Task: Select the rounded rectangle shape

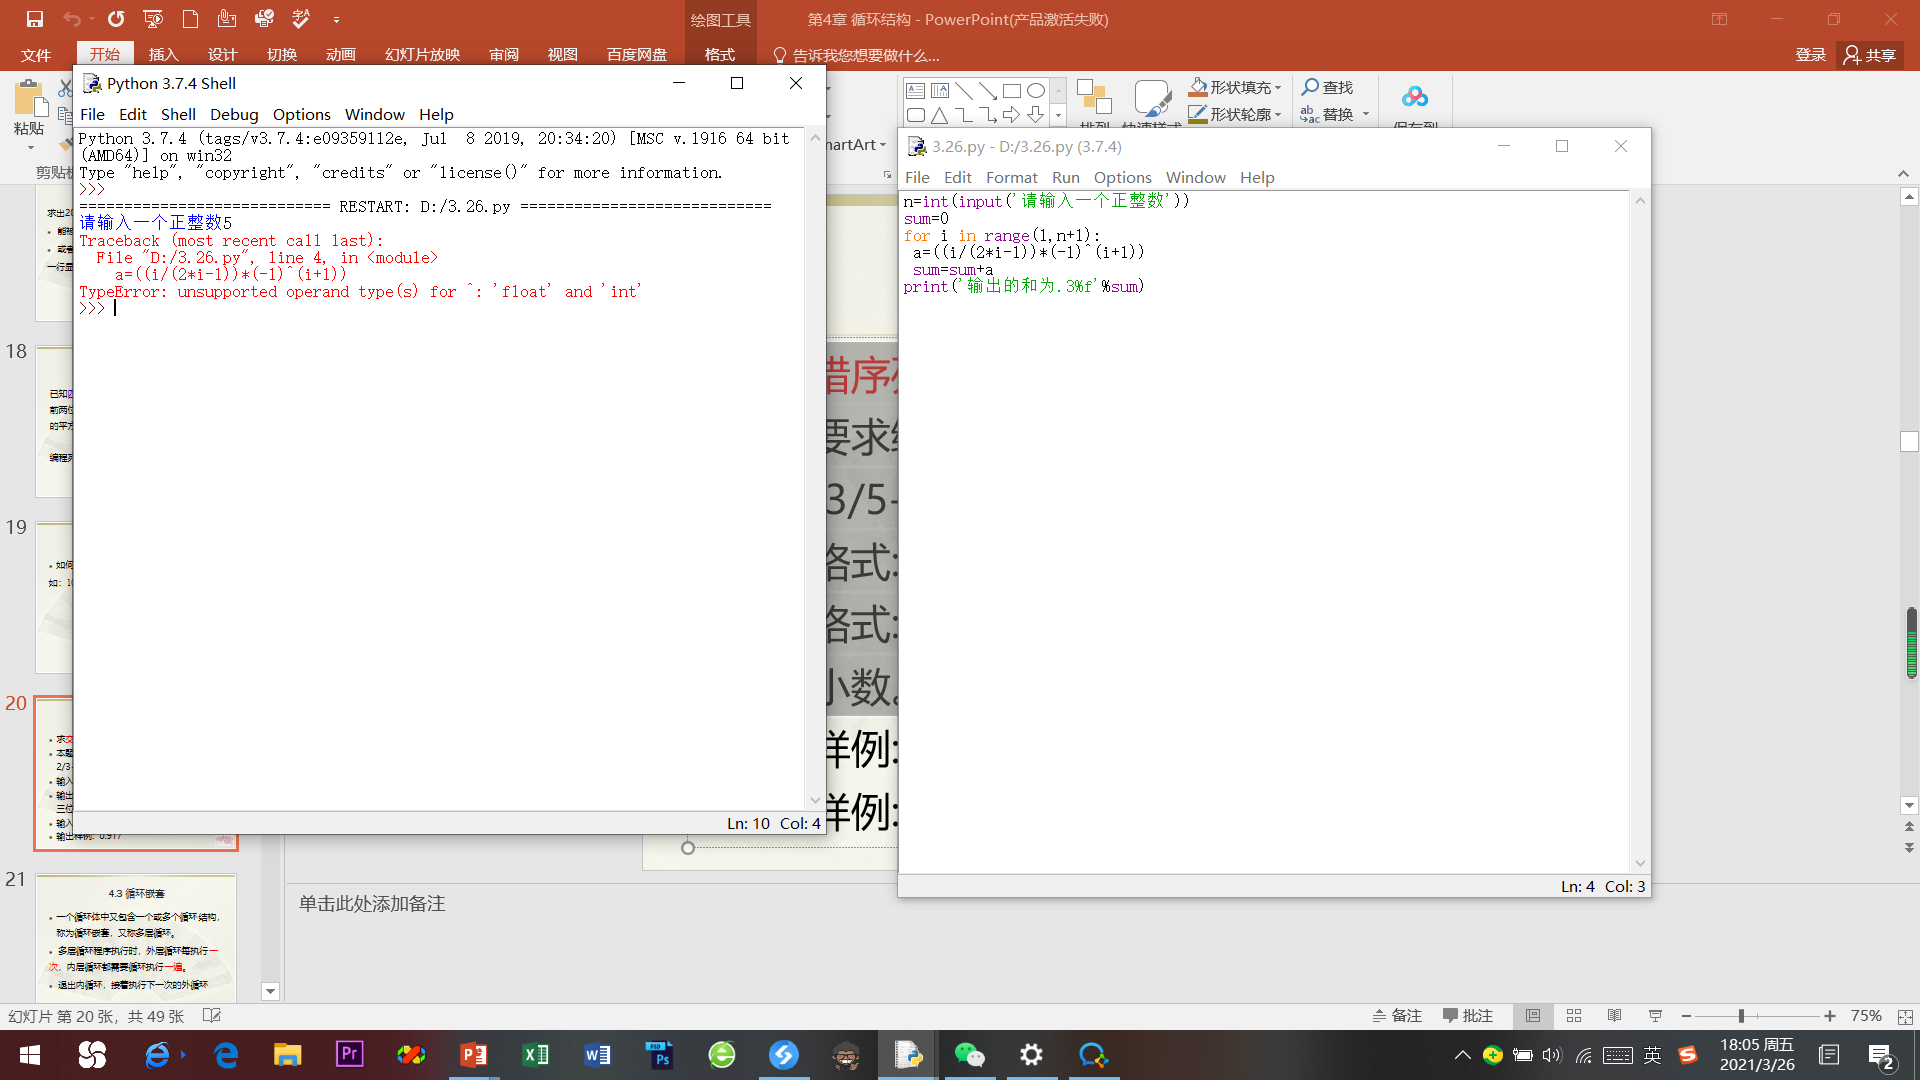Action: [x=915, y=115]
